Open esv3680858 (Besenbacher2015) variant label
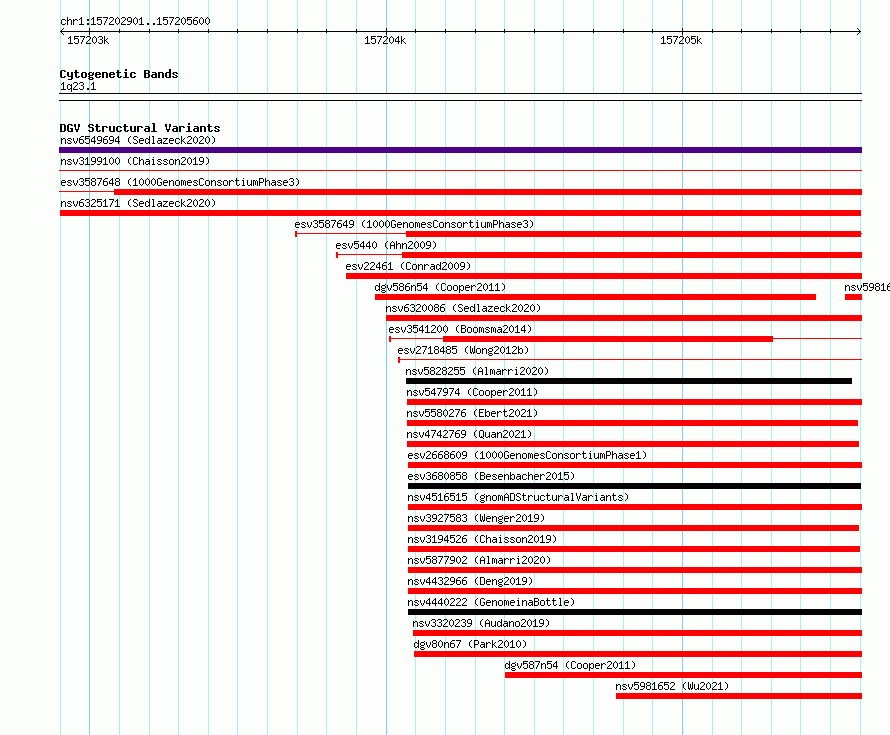 tap(491, 476)
